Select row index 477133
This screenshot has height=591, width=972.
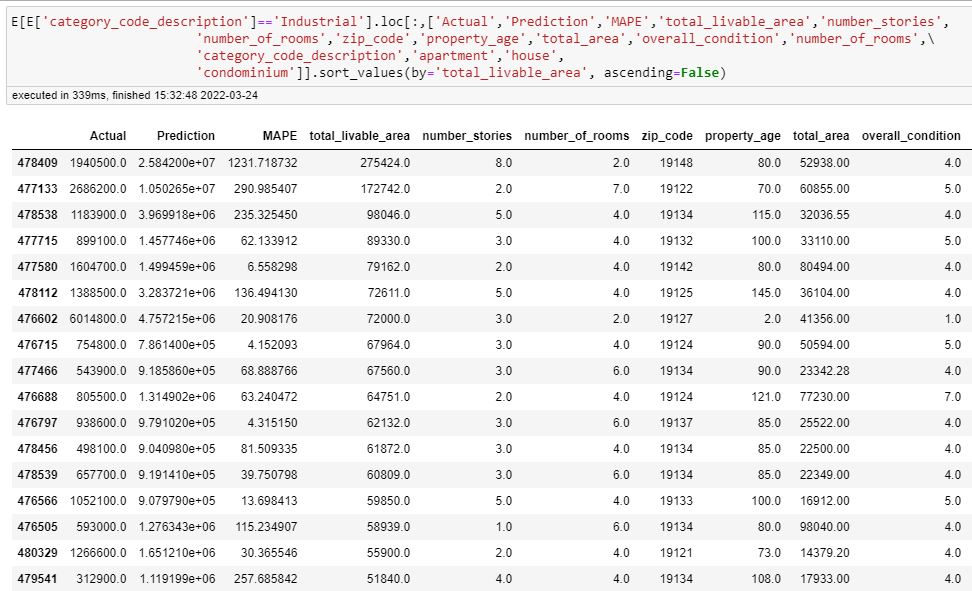(37, 189)
